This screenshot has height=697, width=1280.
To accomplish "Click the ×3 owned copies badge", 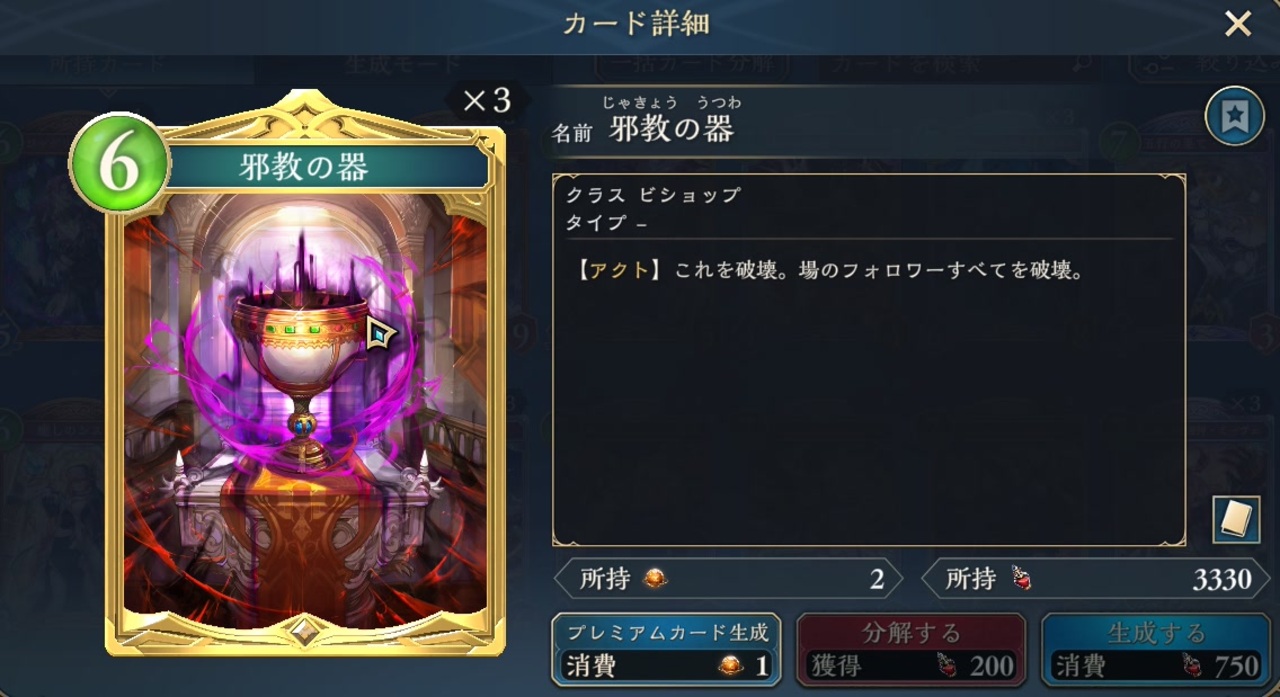I will click(486, 100).
